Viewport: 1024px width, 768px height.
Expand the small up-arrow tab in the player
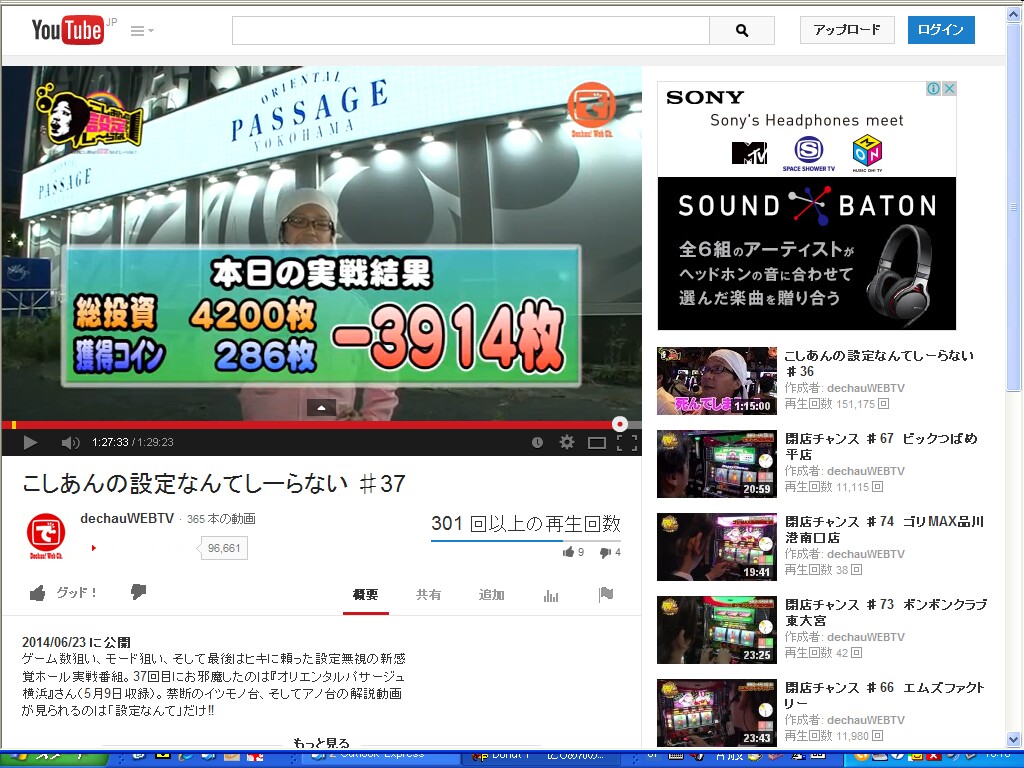coord(321,408)
